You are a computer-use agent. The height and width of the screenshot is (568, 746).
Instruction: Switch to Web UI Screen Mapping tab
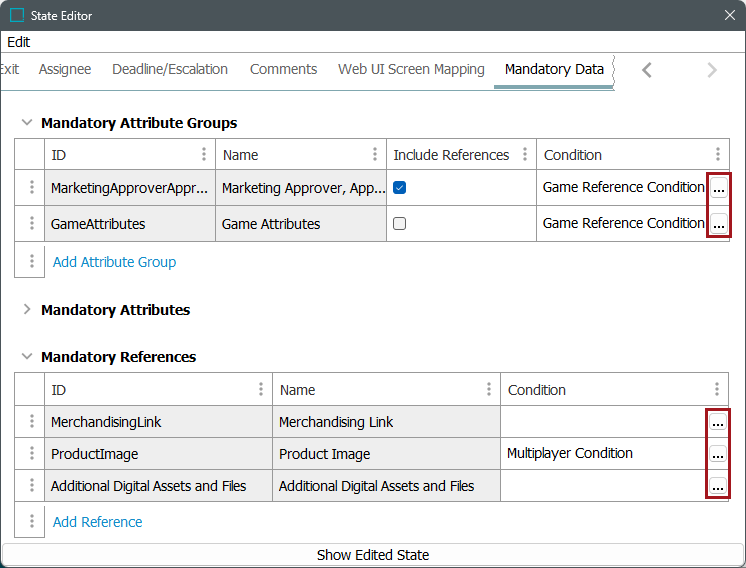pyautogui.click(x=411, y=69)
